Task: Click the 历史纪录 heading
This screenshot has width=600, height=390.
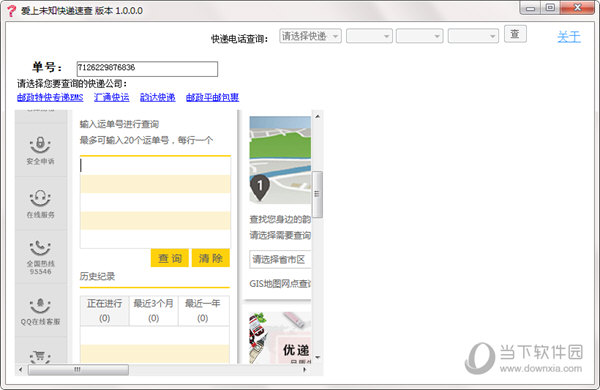Action: pos(97,276)
